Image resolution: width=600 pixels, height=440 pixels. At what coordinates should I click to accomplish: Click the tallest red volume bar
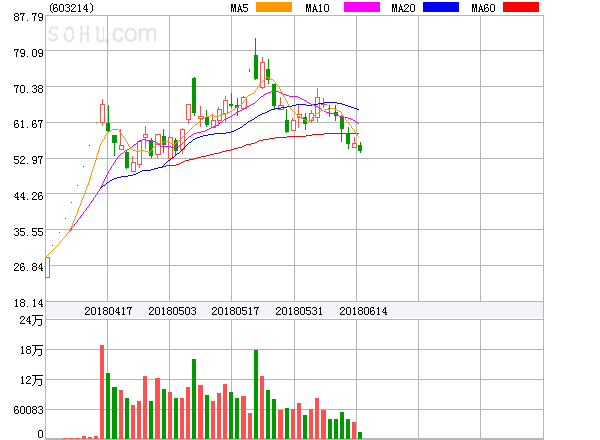click(102, 392)
